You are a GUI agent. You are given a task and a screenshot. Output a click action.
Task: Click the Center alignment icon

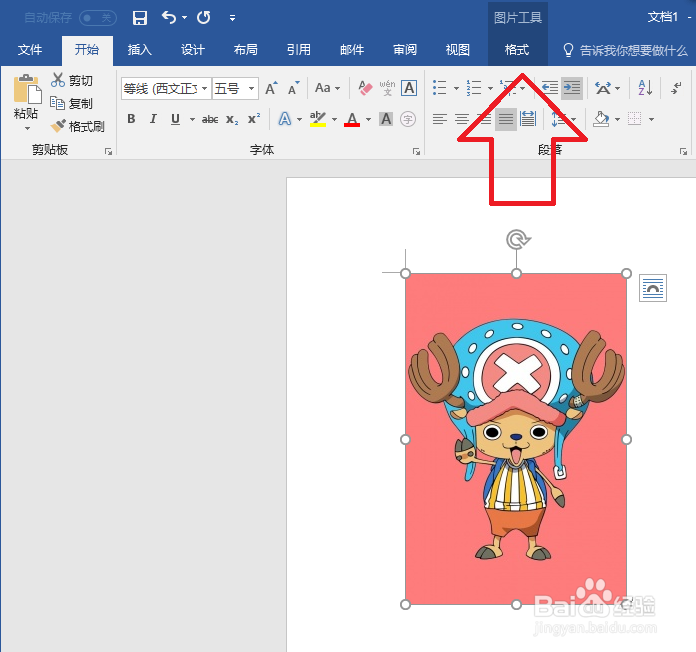click(x=462, y=119)
